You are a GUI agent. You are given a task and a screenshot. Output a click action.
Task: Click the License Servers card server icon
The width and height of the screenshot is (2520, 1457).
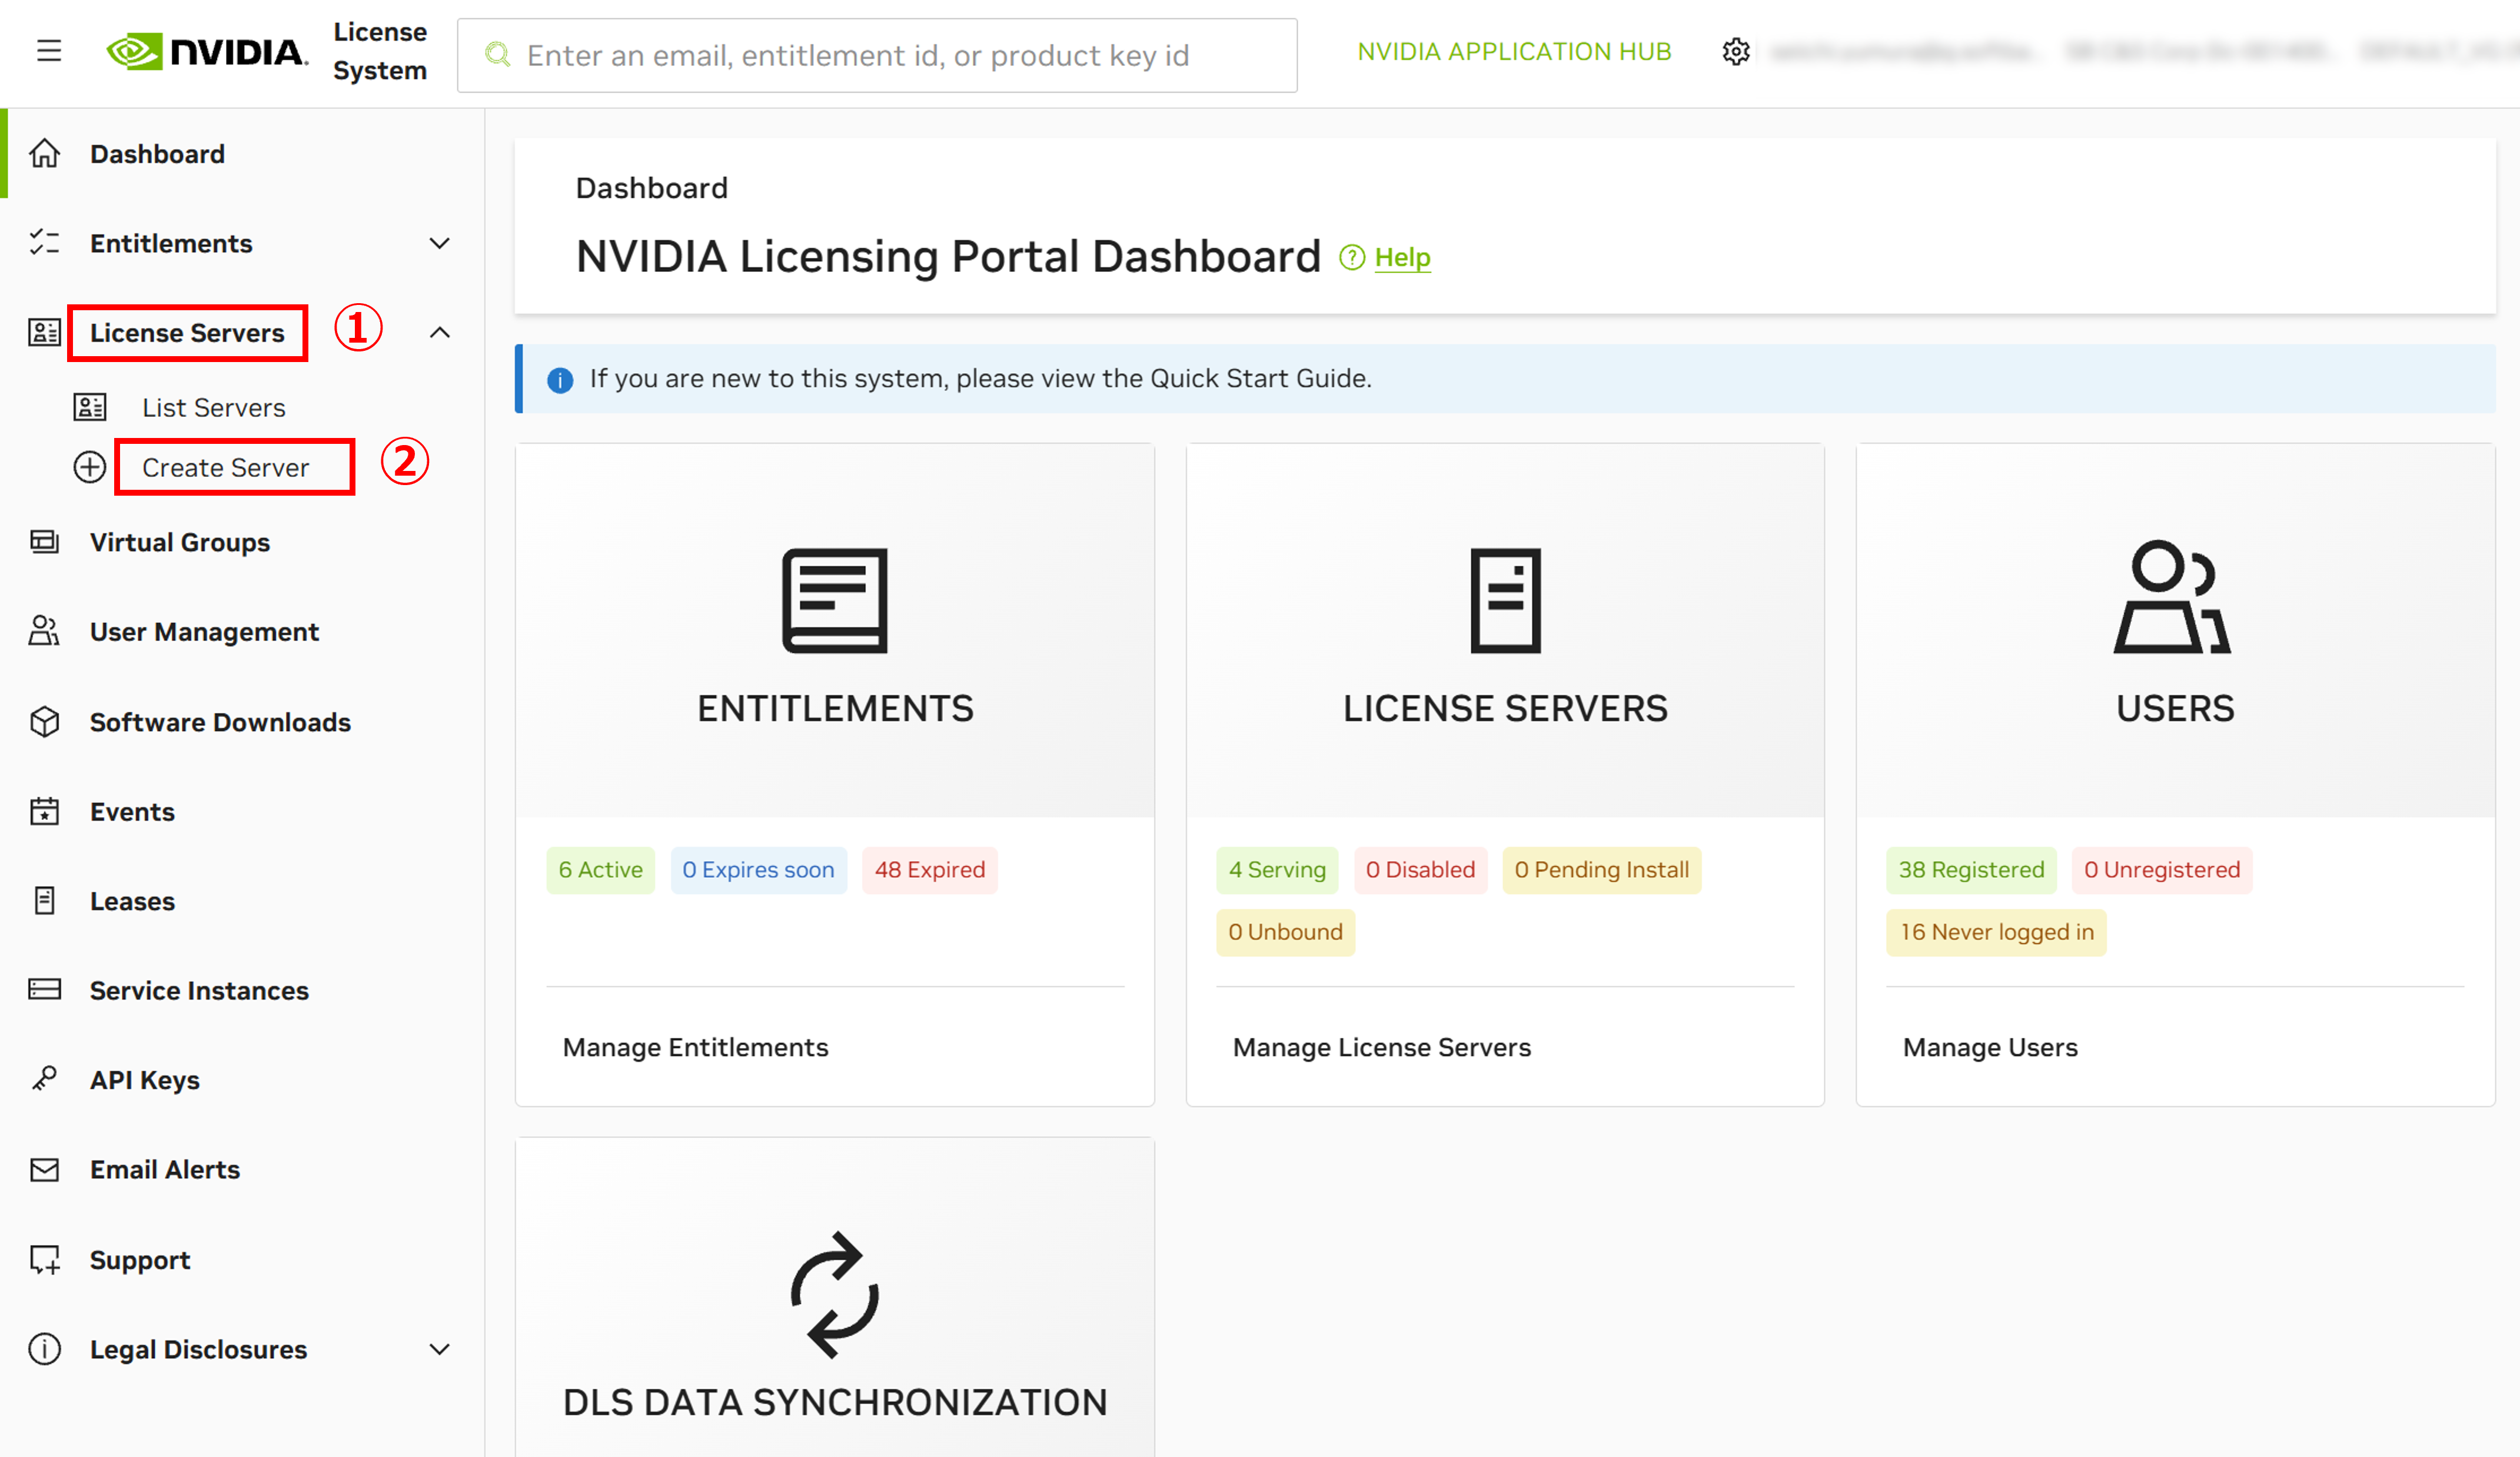click(x=1505, y=601)
